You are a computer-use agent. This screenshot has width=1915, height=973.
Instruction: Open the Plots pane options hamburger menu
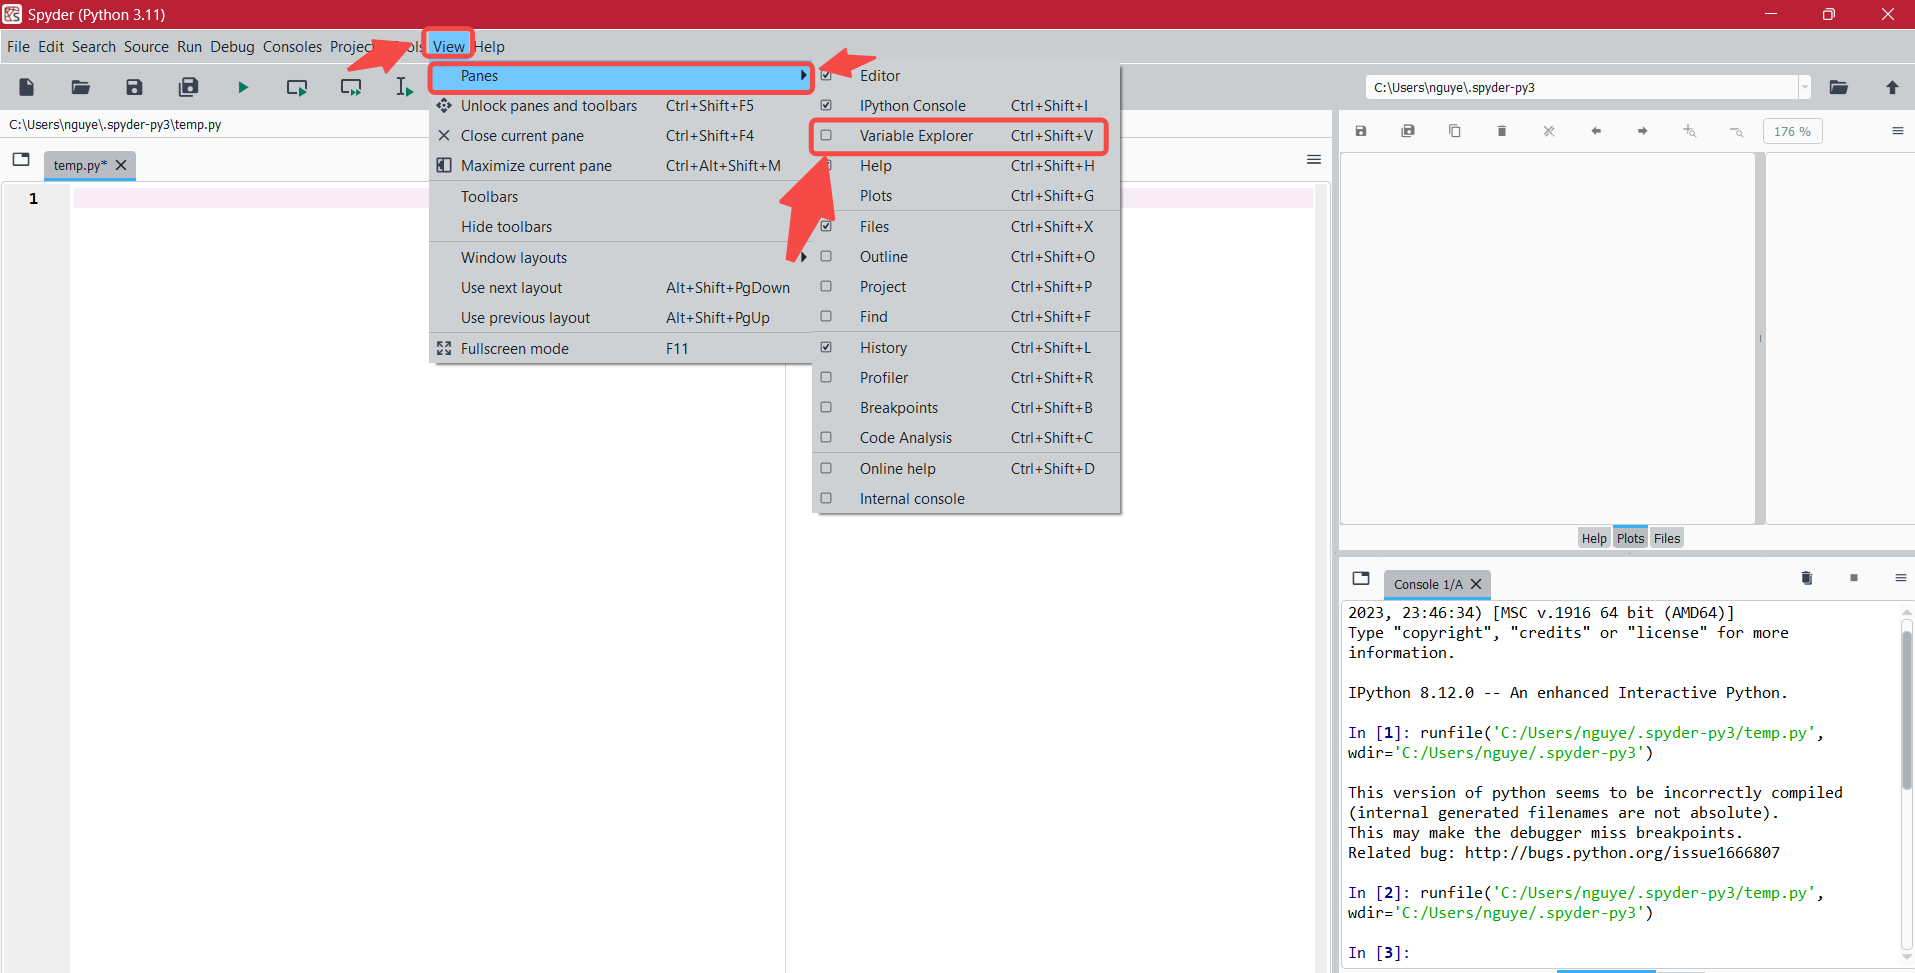tap(1898, 131)
